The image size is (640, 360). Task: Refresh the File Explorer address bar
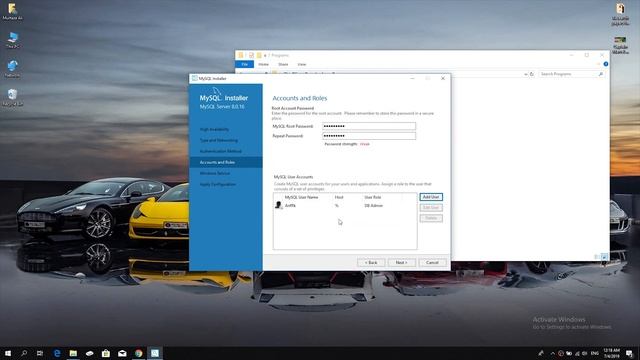(x=531, y=74)
